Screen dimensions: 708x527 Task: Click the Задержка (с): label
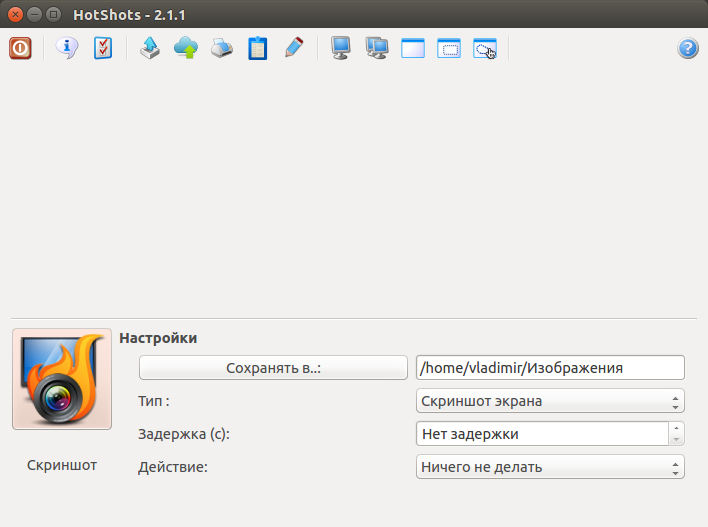[x=184, y=434]
